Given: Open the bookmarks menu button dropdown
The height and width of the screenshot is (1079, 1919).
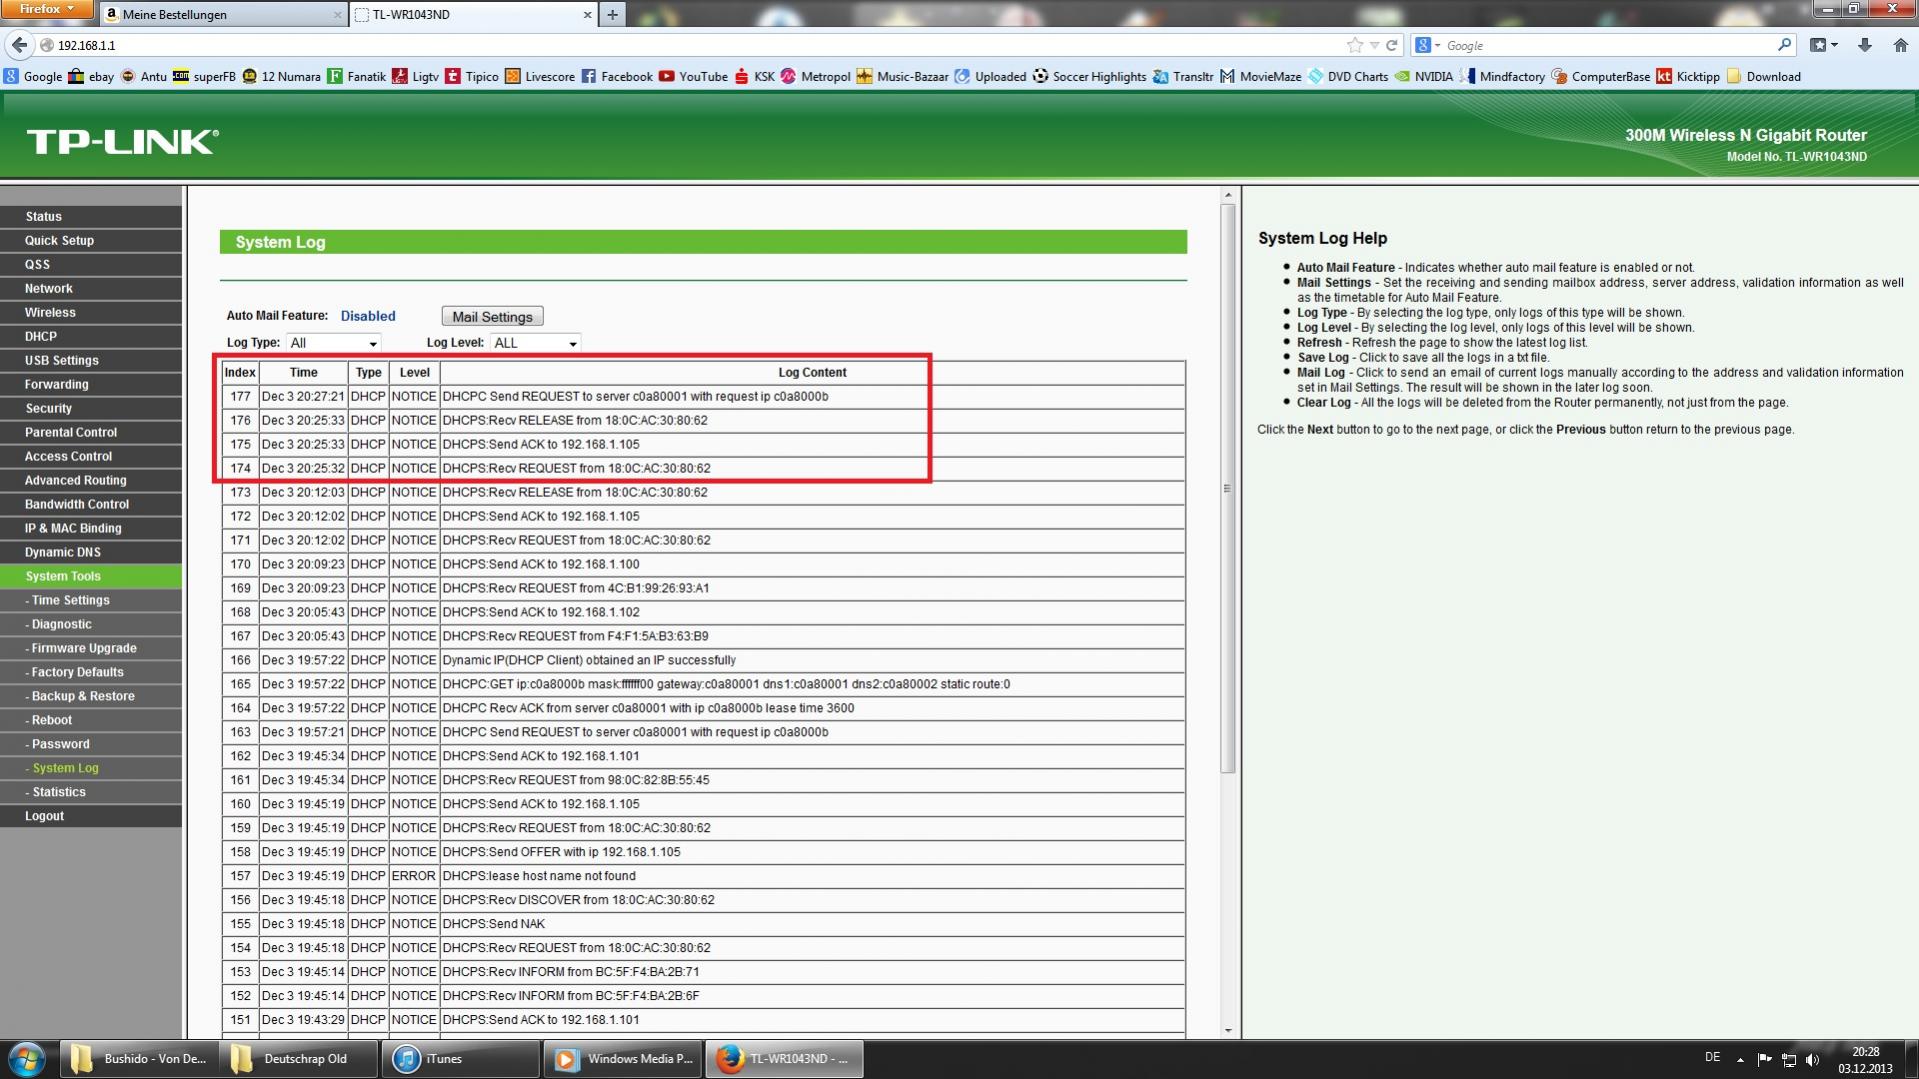Looking at the screenshot, I should click(x=1824, y=45).
